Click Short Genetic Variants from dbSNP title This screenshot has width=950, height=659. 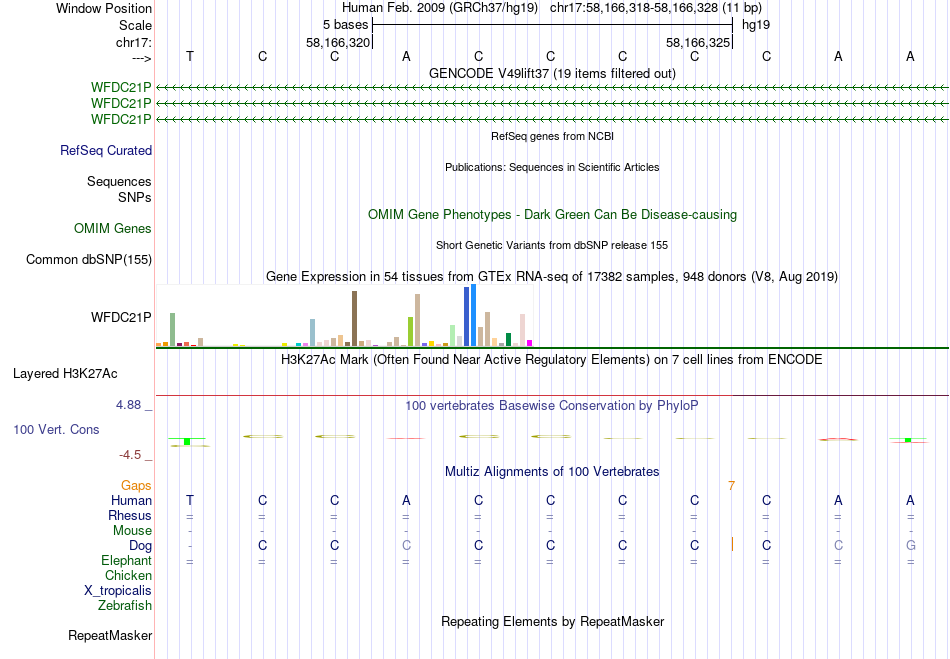(552, 245)
